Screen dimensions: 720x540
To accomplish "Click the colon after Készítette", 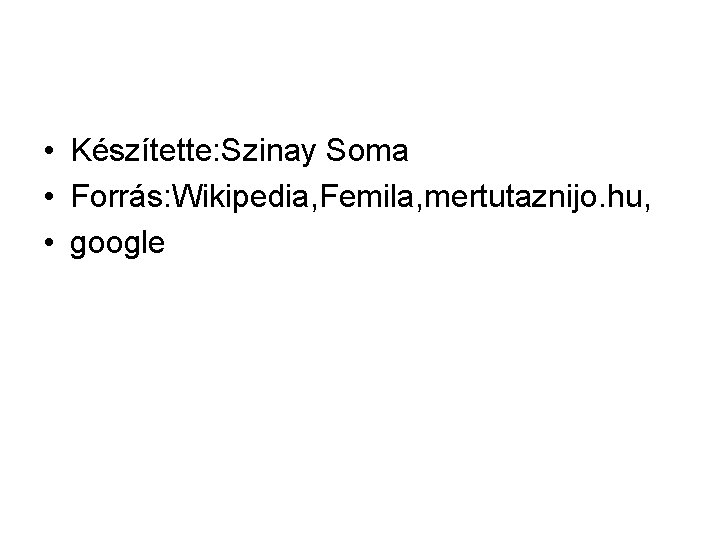I will coord(218,154).
